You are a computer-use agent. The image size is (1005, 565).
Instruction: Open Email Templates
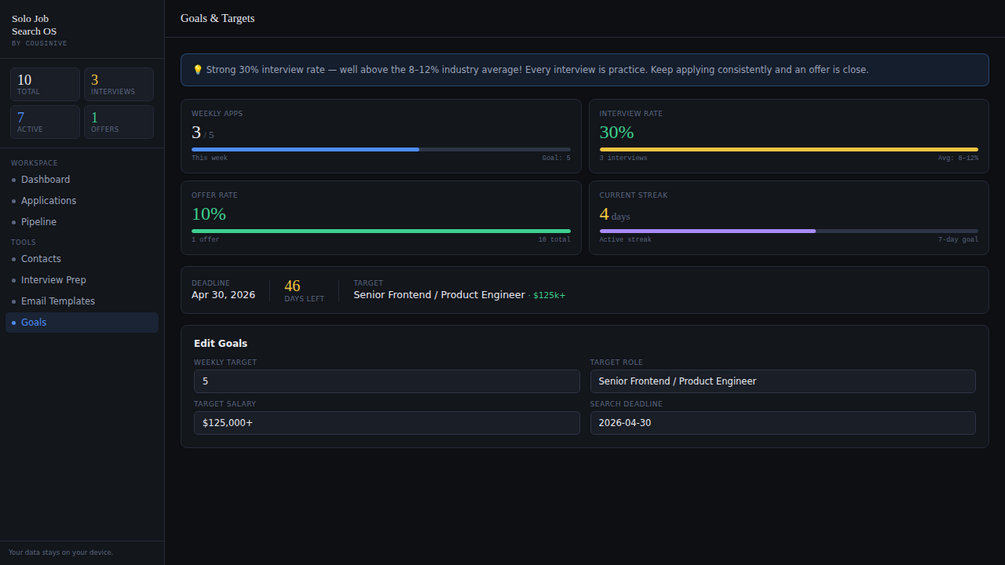pyautogui.click(x=82, y=301)
